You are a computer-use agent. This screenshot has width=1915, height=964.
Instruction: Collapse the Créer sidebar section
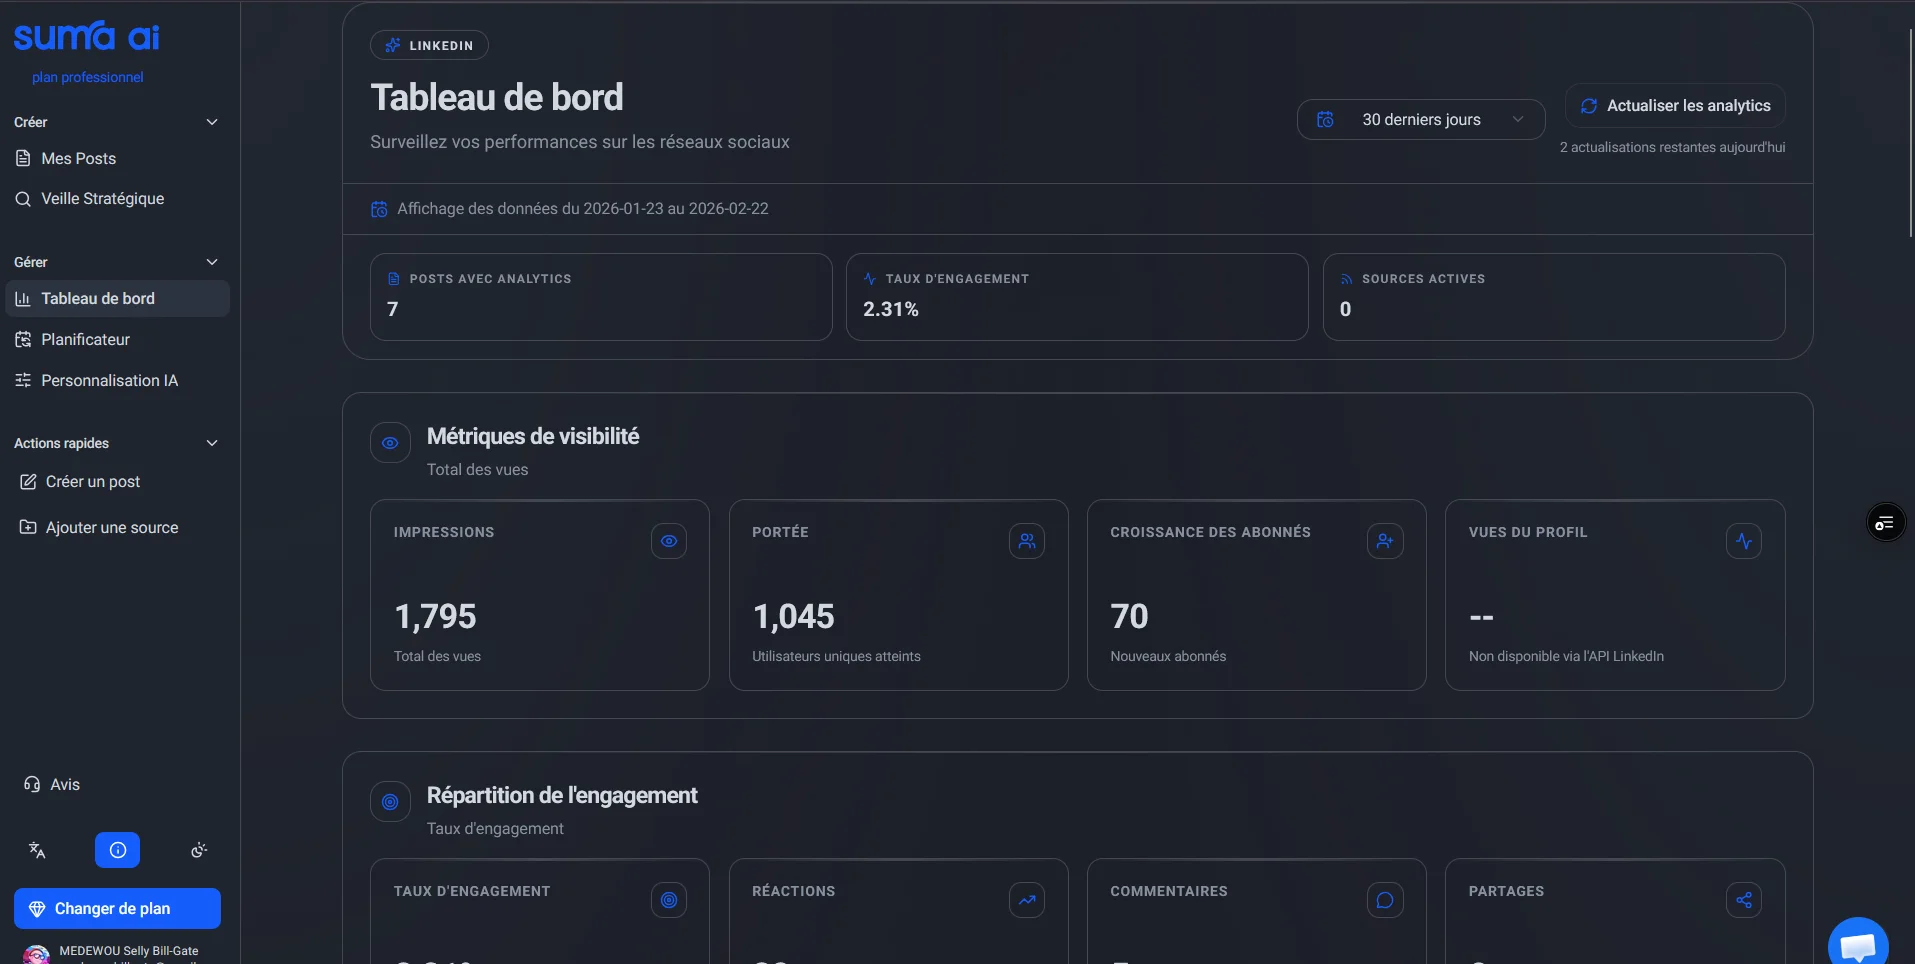point(211,122)
